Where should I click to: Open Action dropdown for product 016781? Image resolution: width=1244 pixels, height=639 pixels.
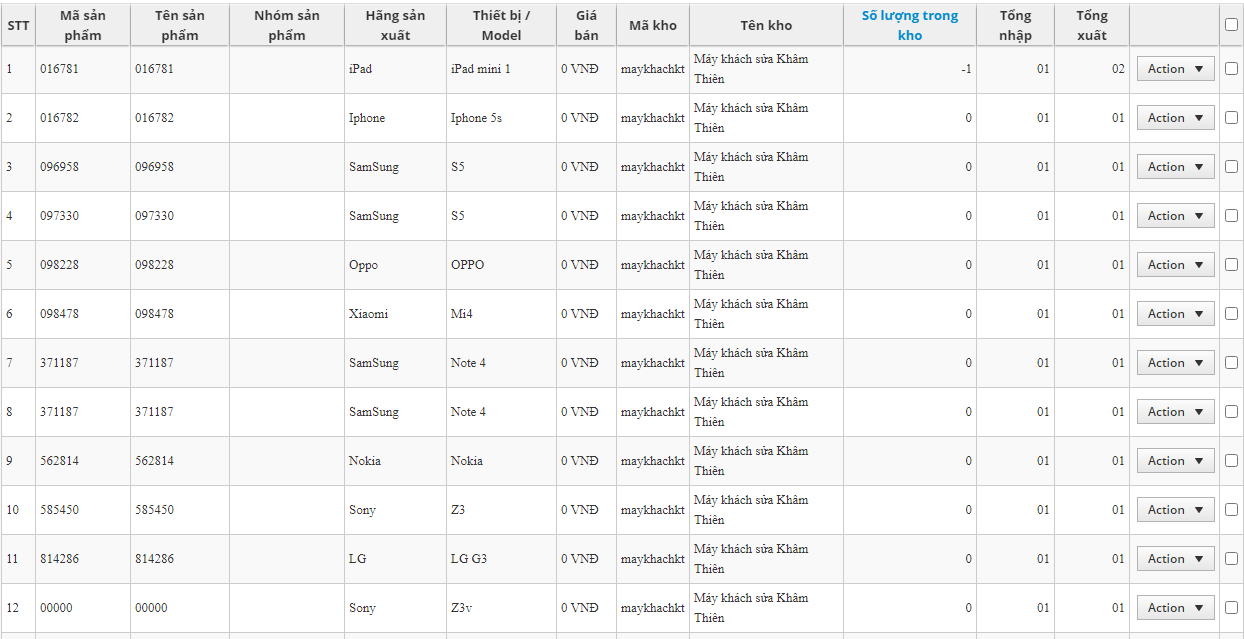tap(1175, 69)
